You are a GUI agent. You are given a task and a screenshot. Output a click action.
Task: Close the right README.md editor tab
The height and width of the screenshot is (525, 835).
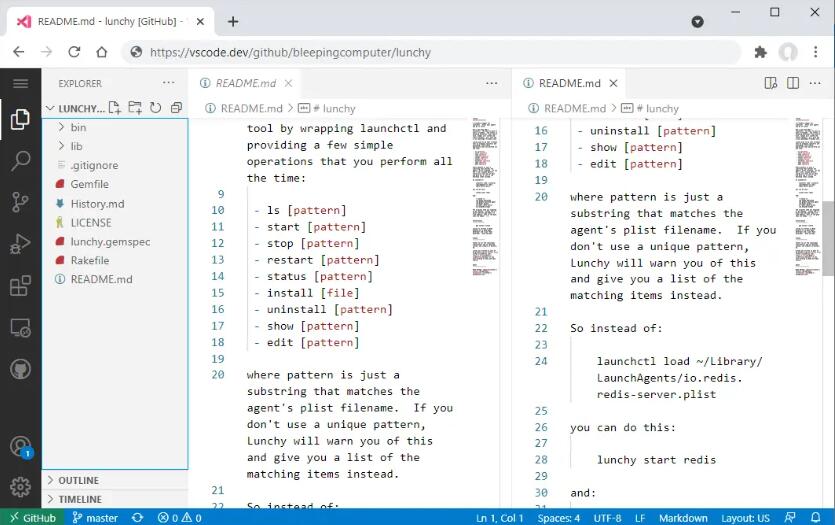pos(613,83)
